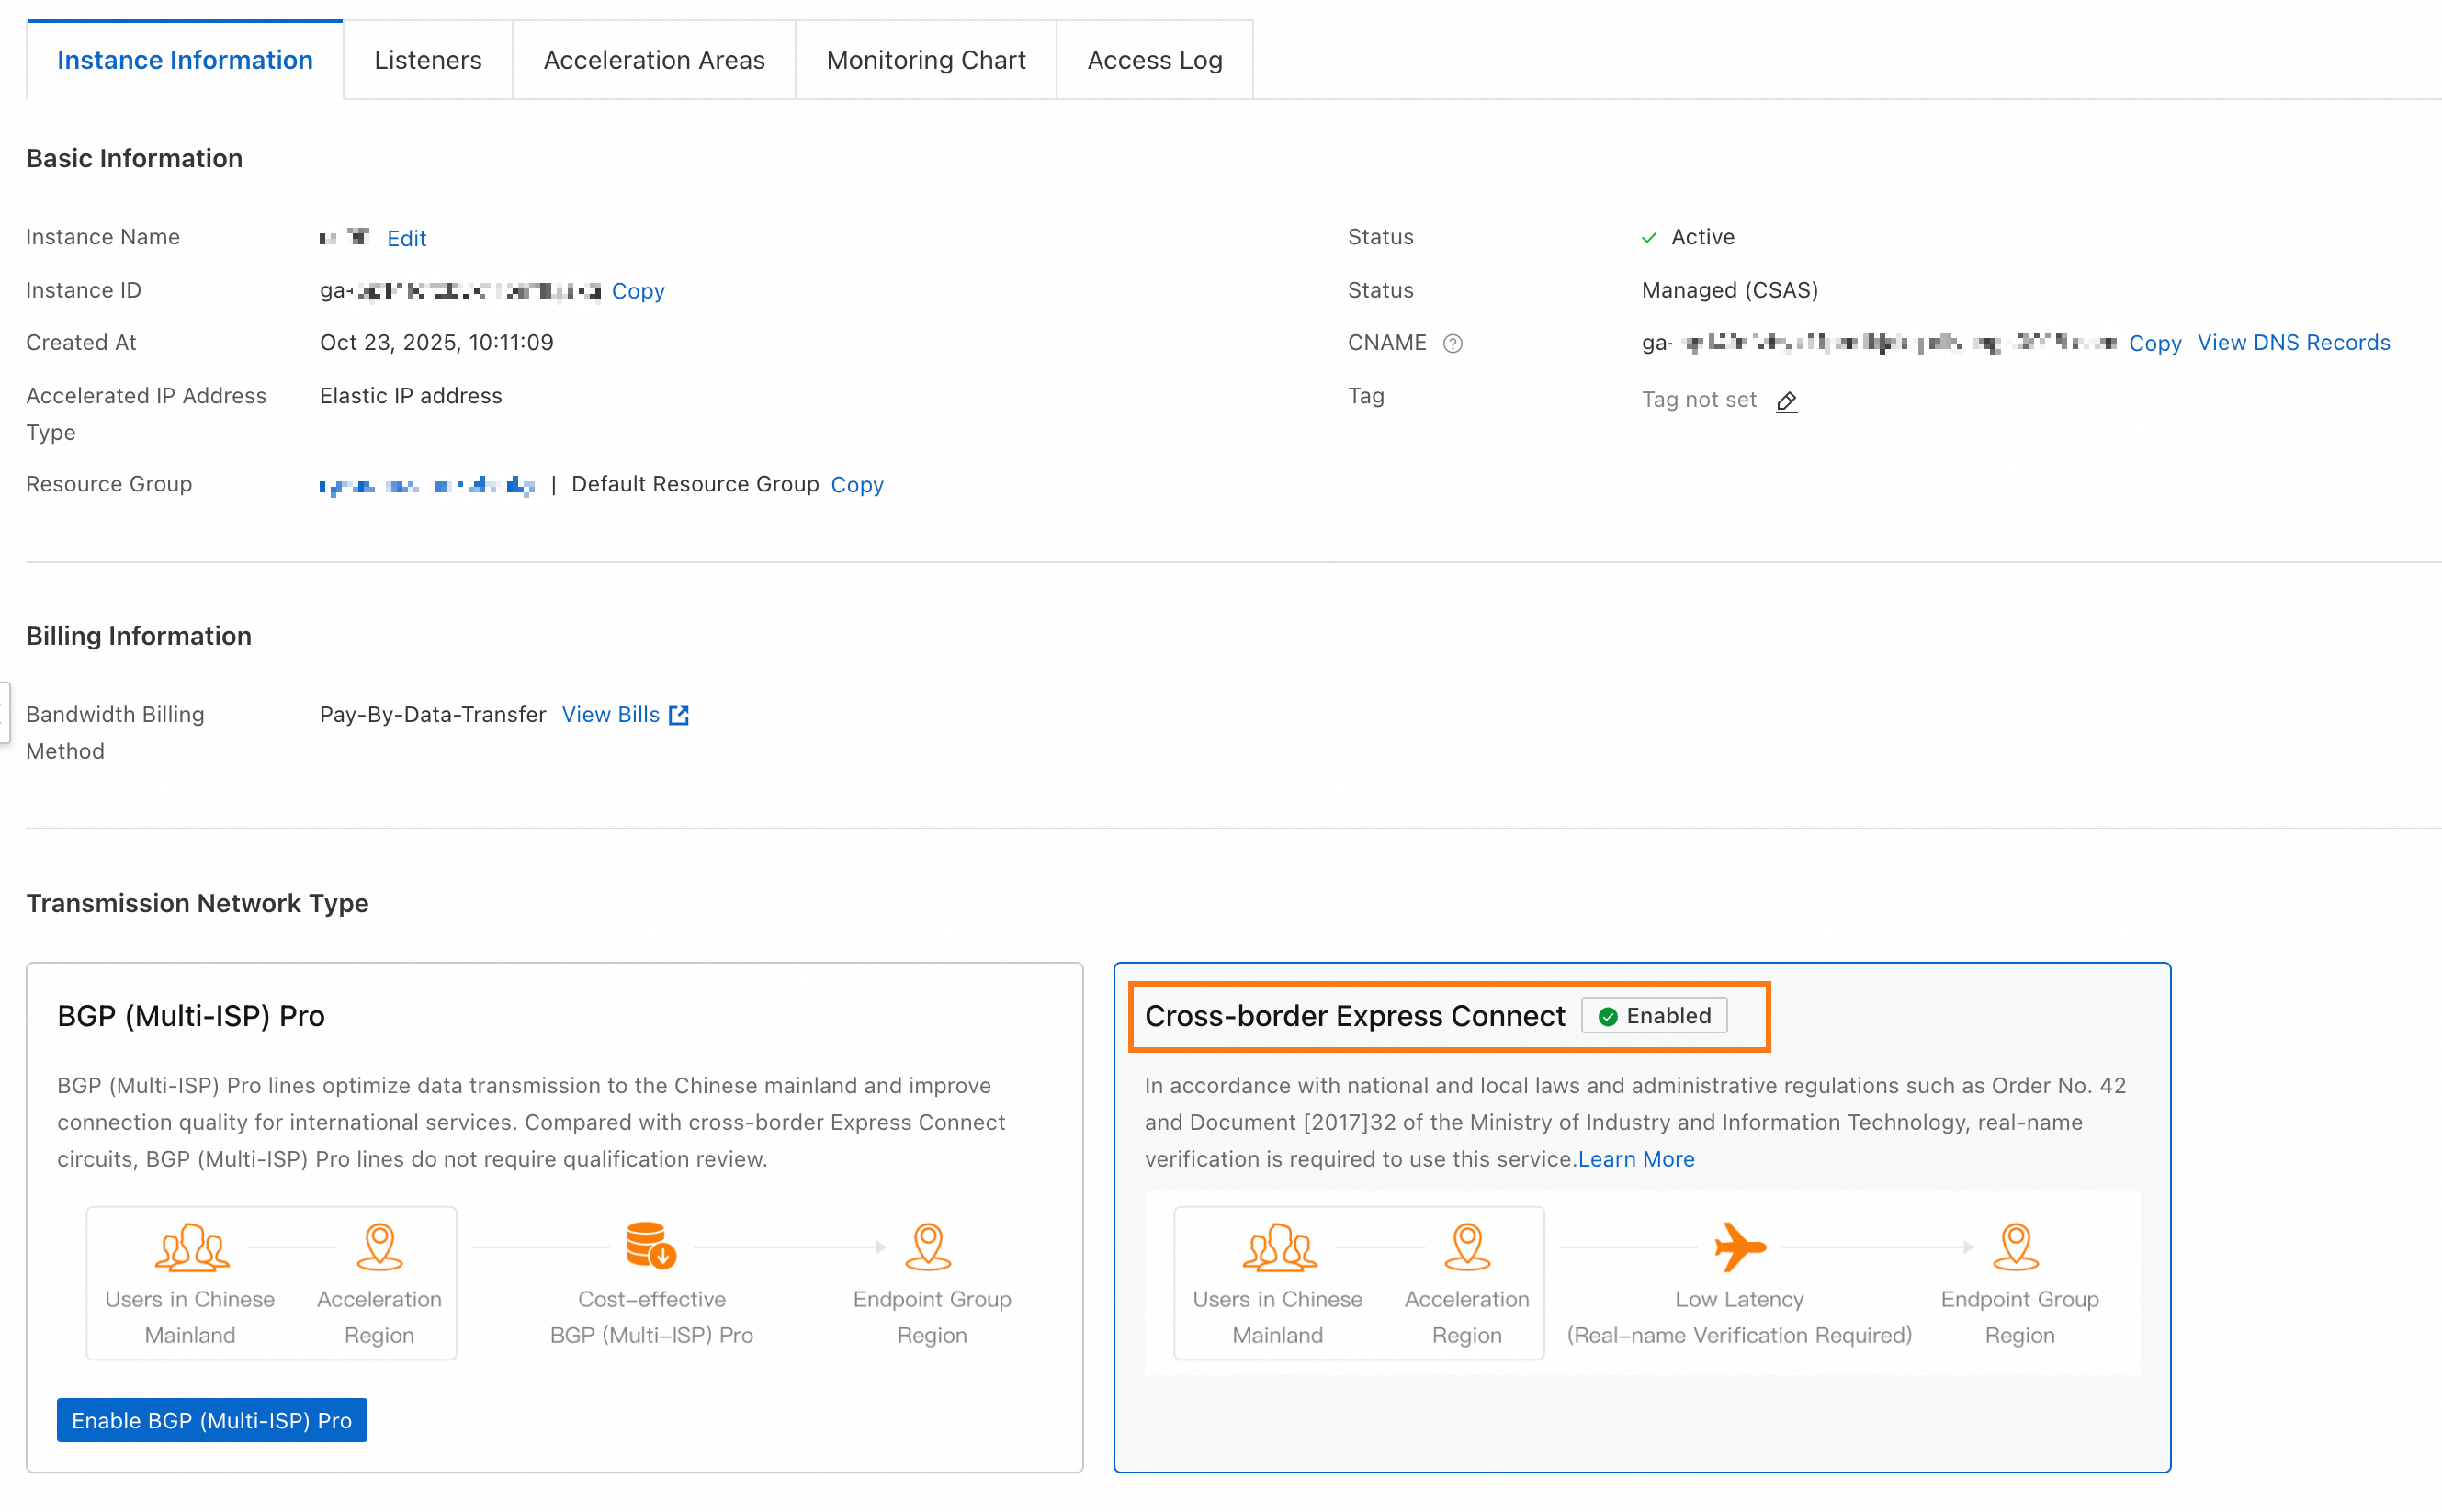
Task: Click Endpoint Group Region pin in Cross-border card
Action: pyautogui.click(x=2016, y=1247)
